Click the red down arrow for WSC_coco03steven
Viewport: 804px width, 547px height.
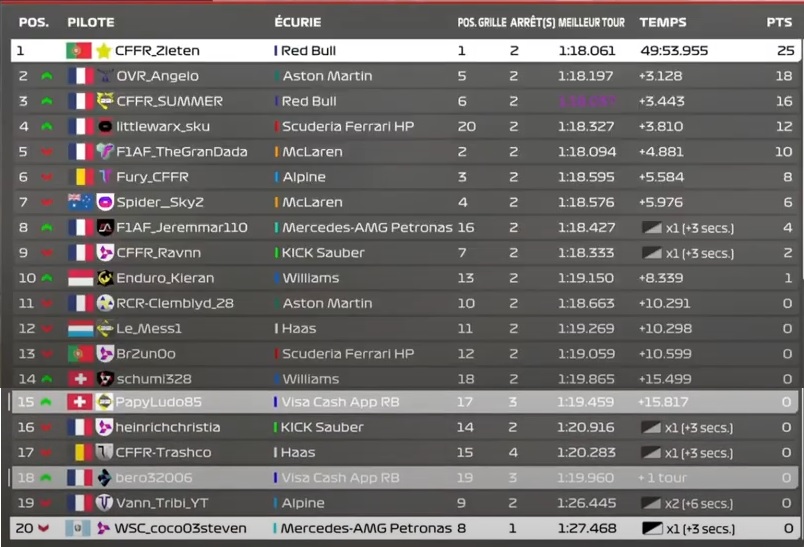click(46, 528)
